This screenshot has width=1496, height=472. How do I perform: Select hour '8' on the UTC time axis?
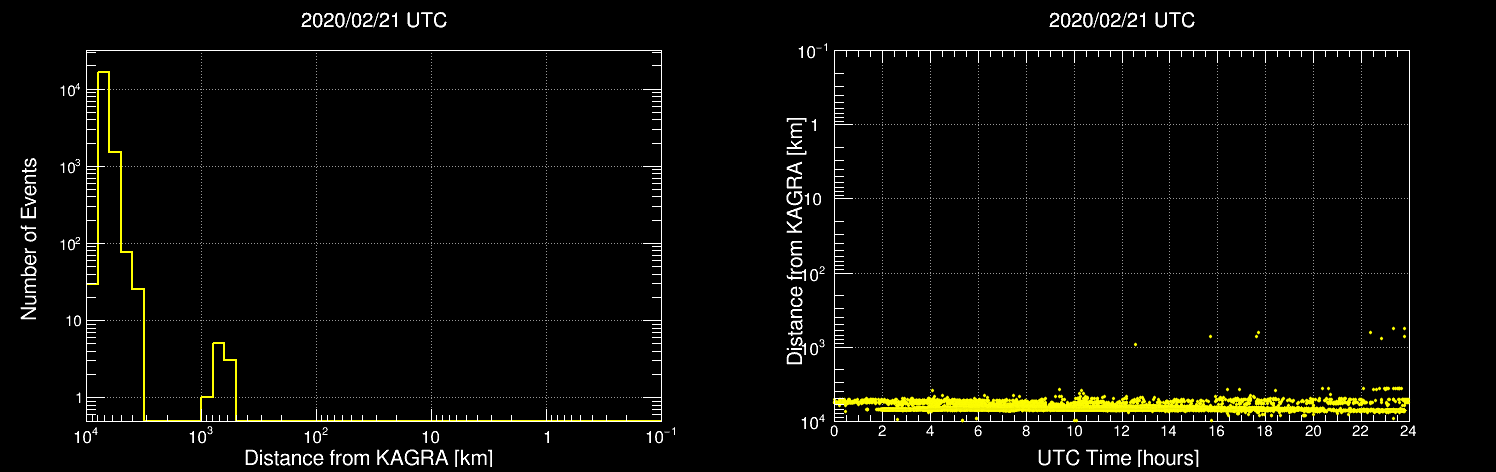1026,432
